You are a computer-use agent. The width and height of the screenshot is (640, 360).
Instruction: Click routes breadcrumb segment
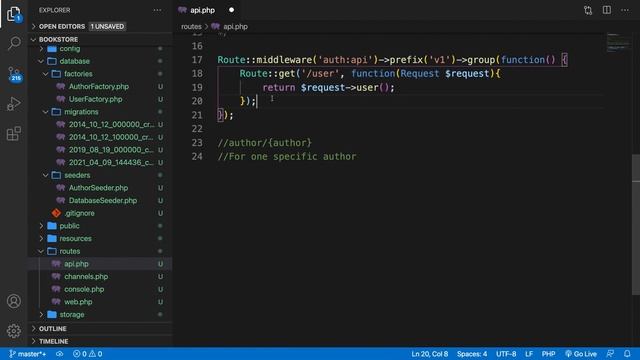[x=191, y=27]
